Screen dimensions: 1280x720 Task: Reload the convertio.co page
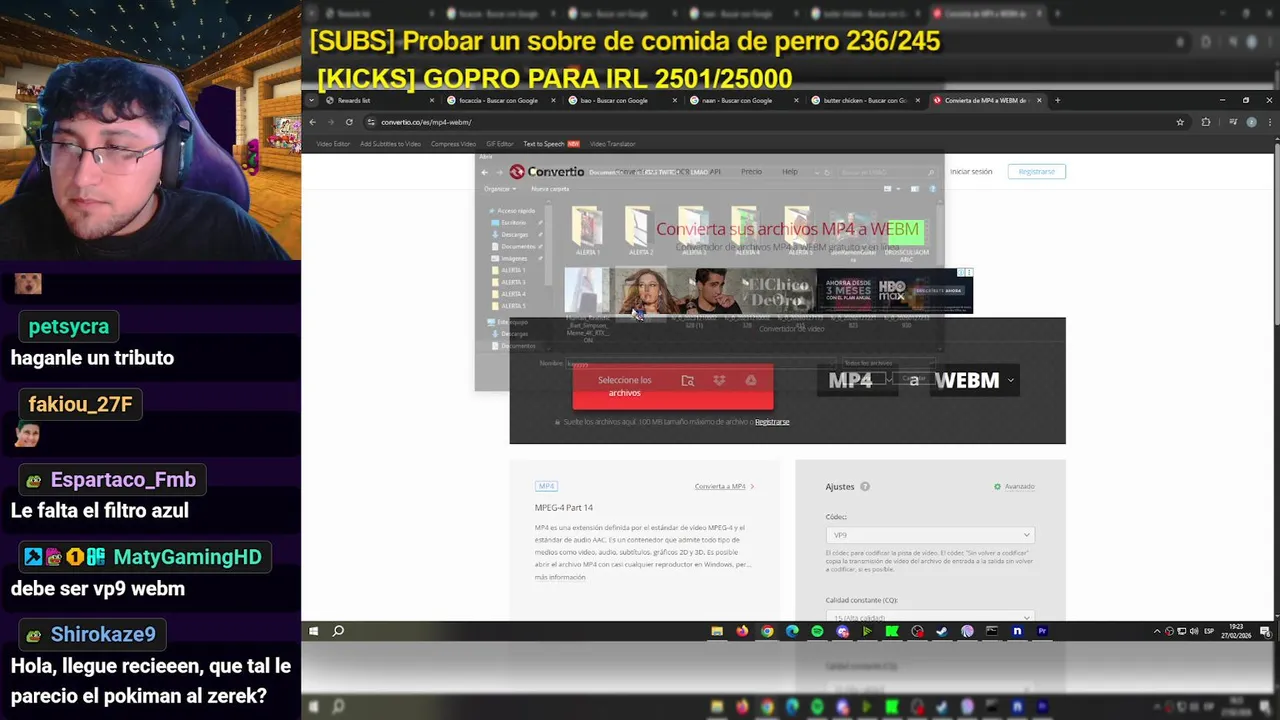pyautogui.click(x=349, y=122)
